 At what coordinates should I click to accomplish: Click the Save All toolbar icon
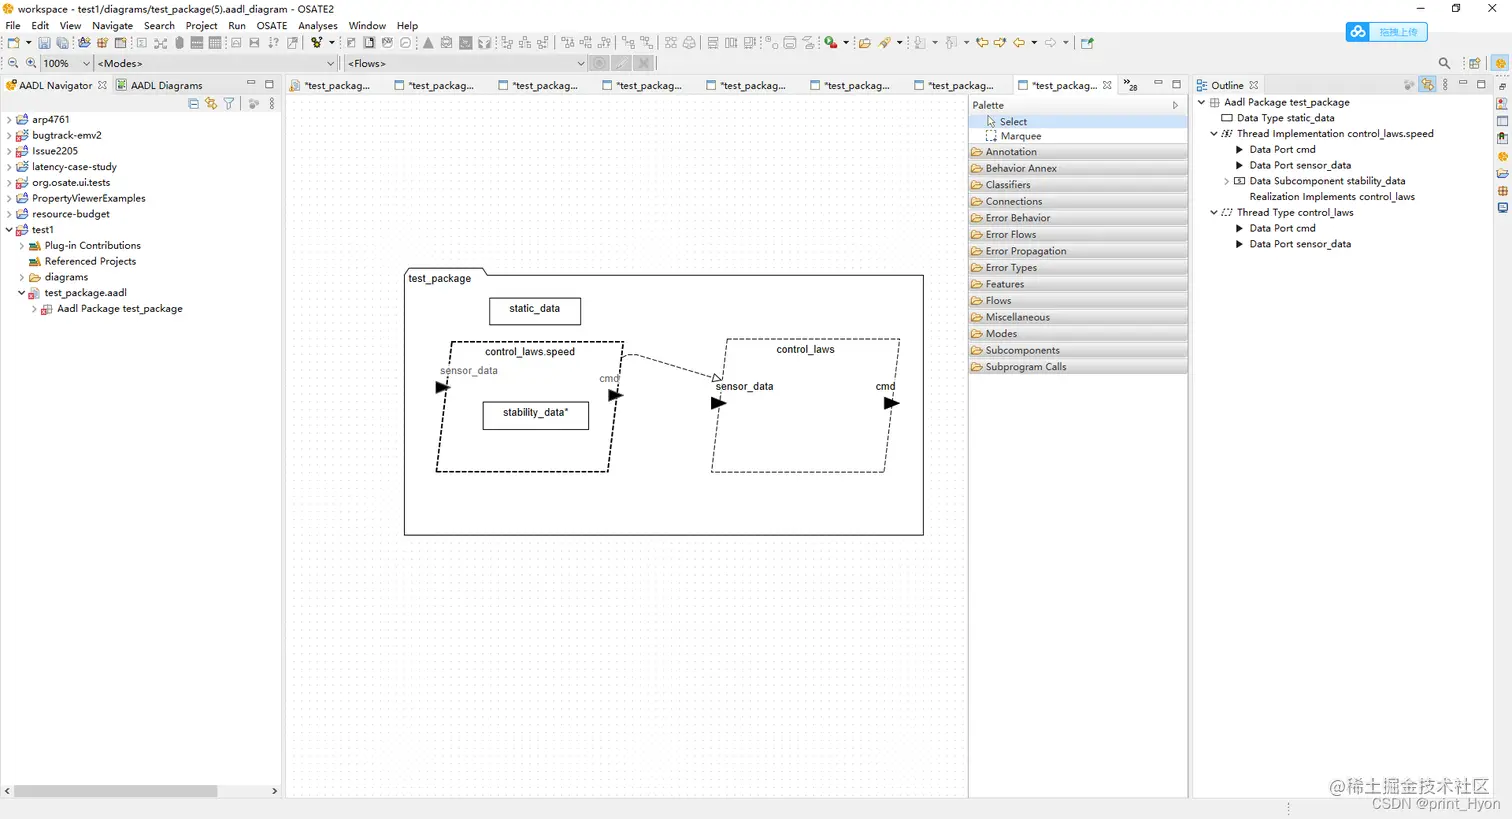[x=62, y=43]
